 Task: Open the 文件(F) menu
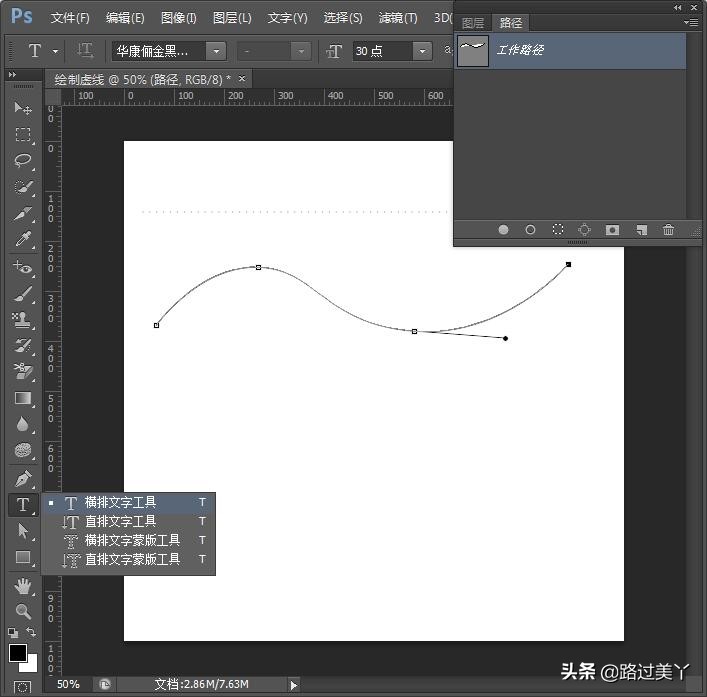tap(70, 18)
